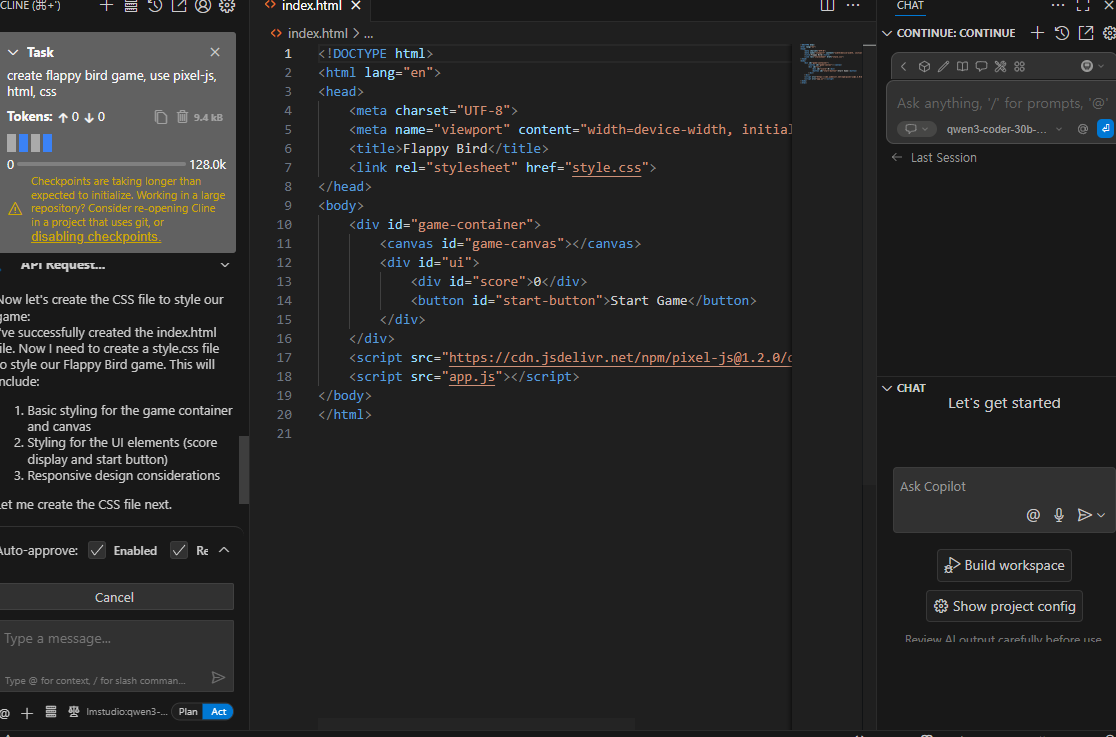
Task: Open Cline task history icon
Action: 155,6
